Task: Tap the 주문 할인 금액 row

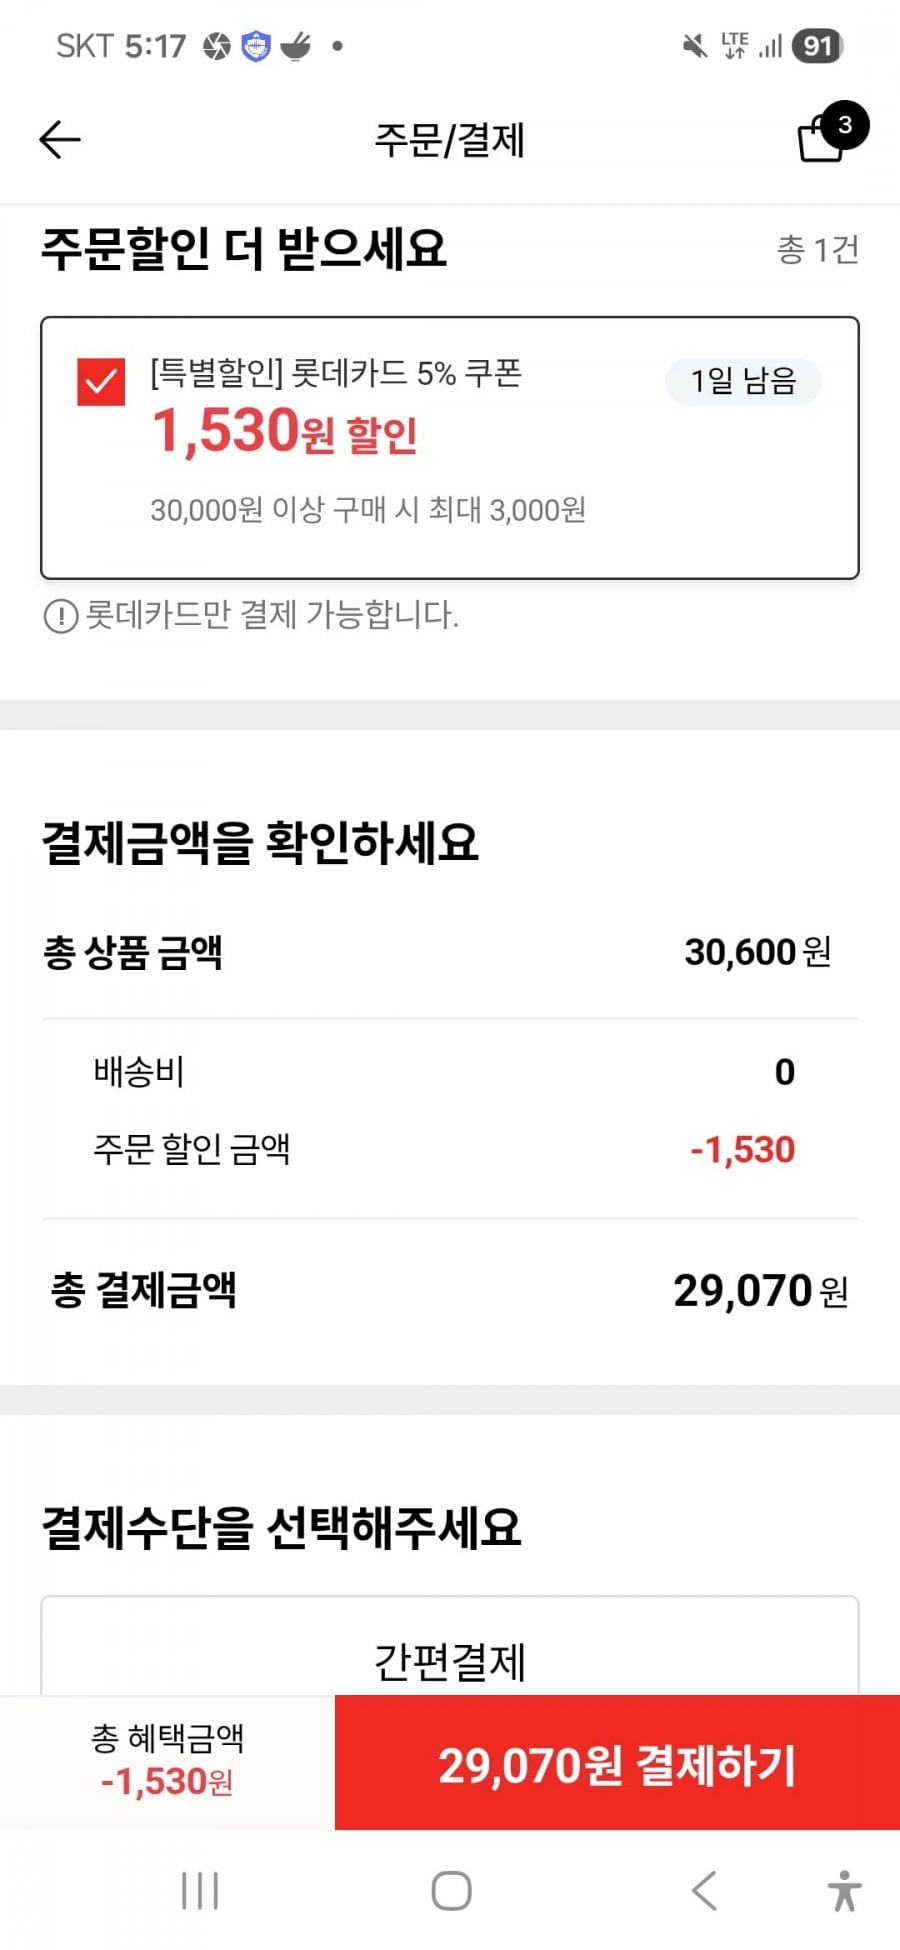Action: pos(450,1150)
